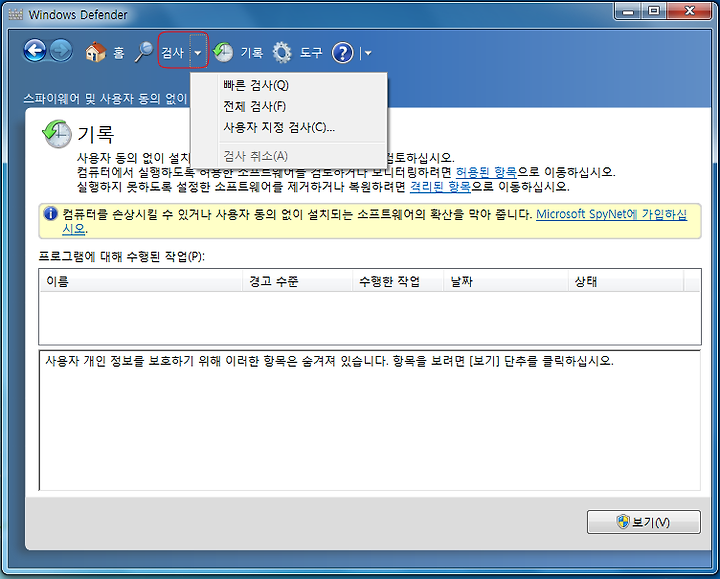Open Help with the question mark icon

[343, 53]
